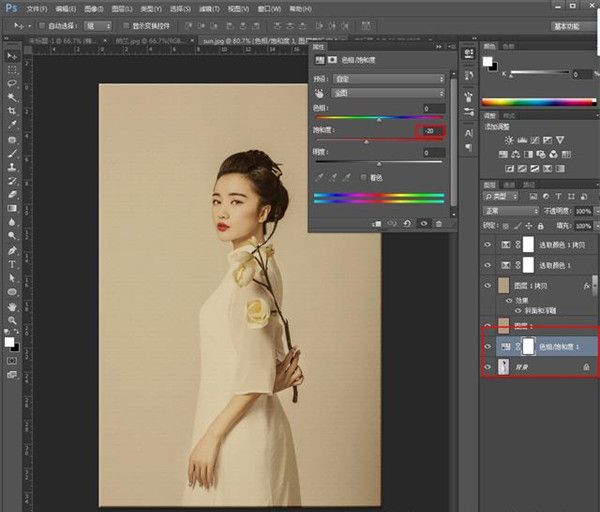Image resolution: width=600 pixels, height=512 pixels.
Task: Switch default colors via small swatch icon
Action: (x=8, y=331)
